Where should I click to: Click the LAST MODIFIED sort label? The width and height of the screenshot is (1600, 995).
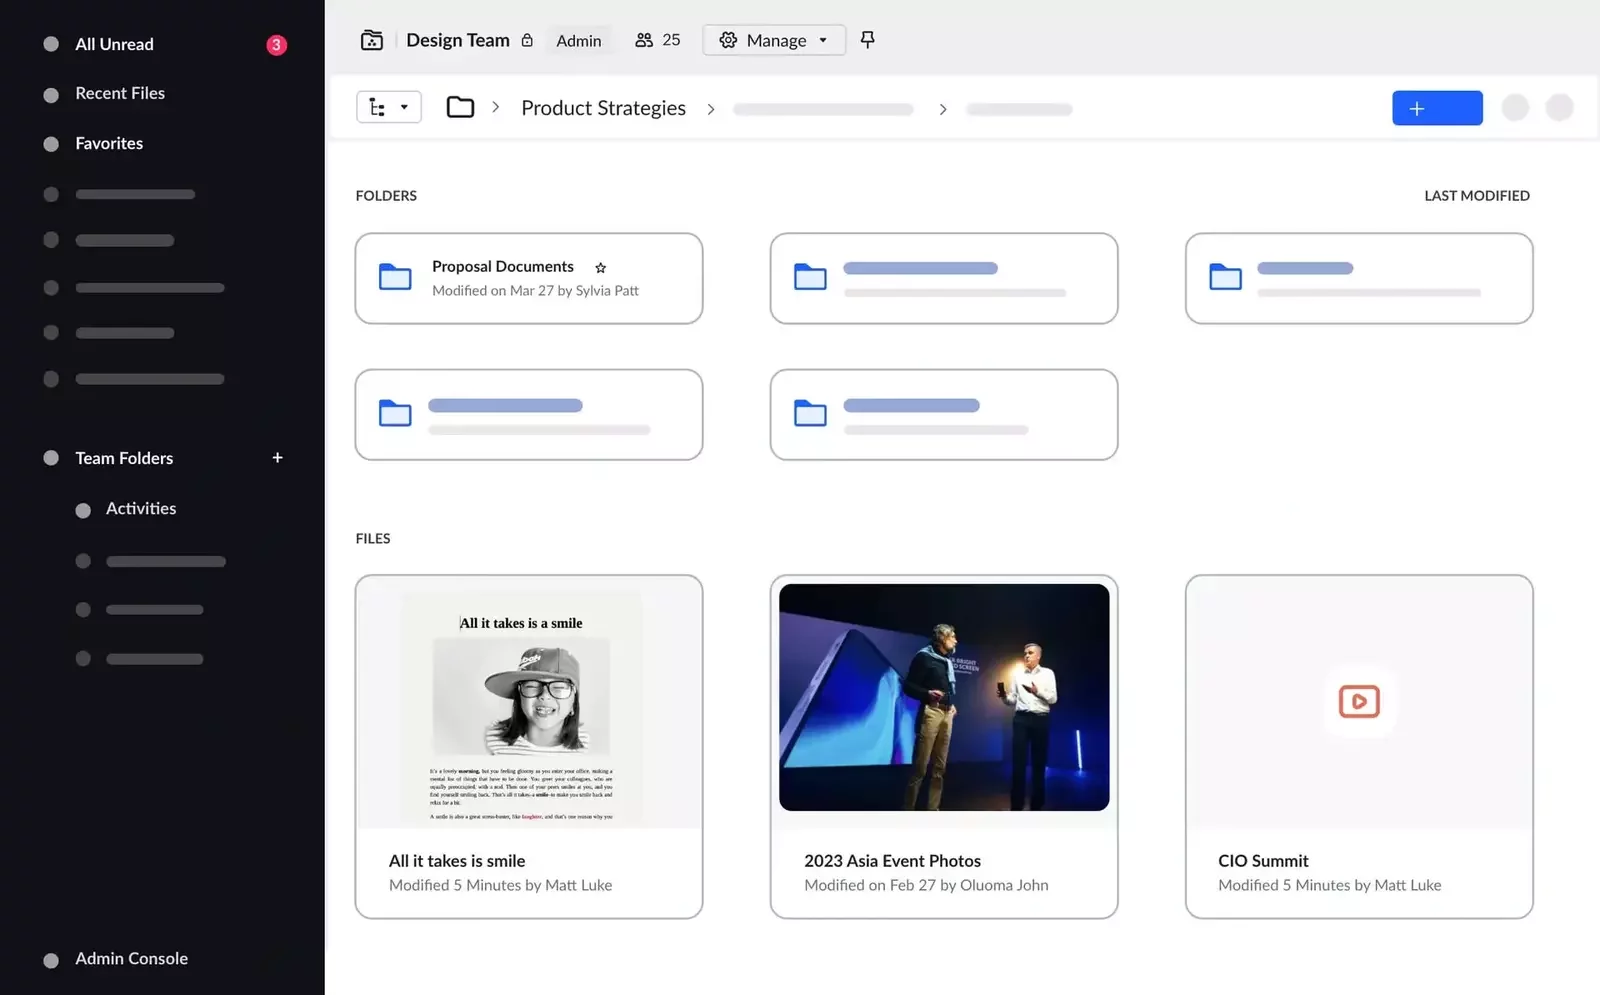point(1477,196)
